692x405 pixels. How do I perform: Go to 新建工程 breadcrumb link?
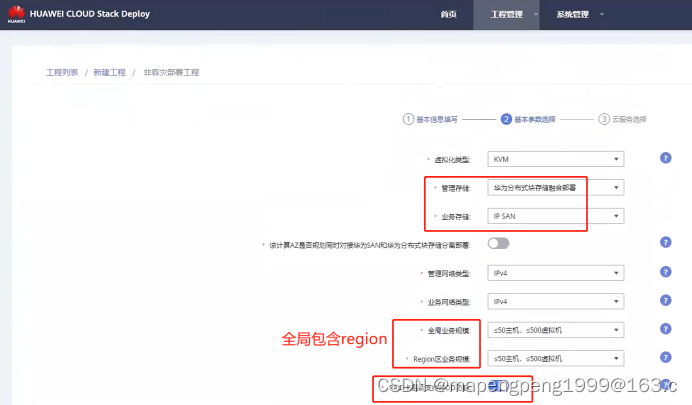click(x=109, y=72)
